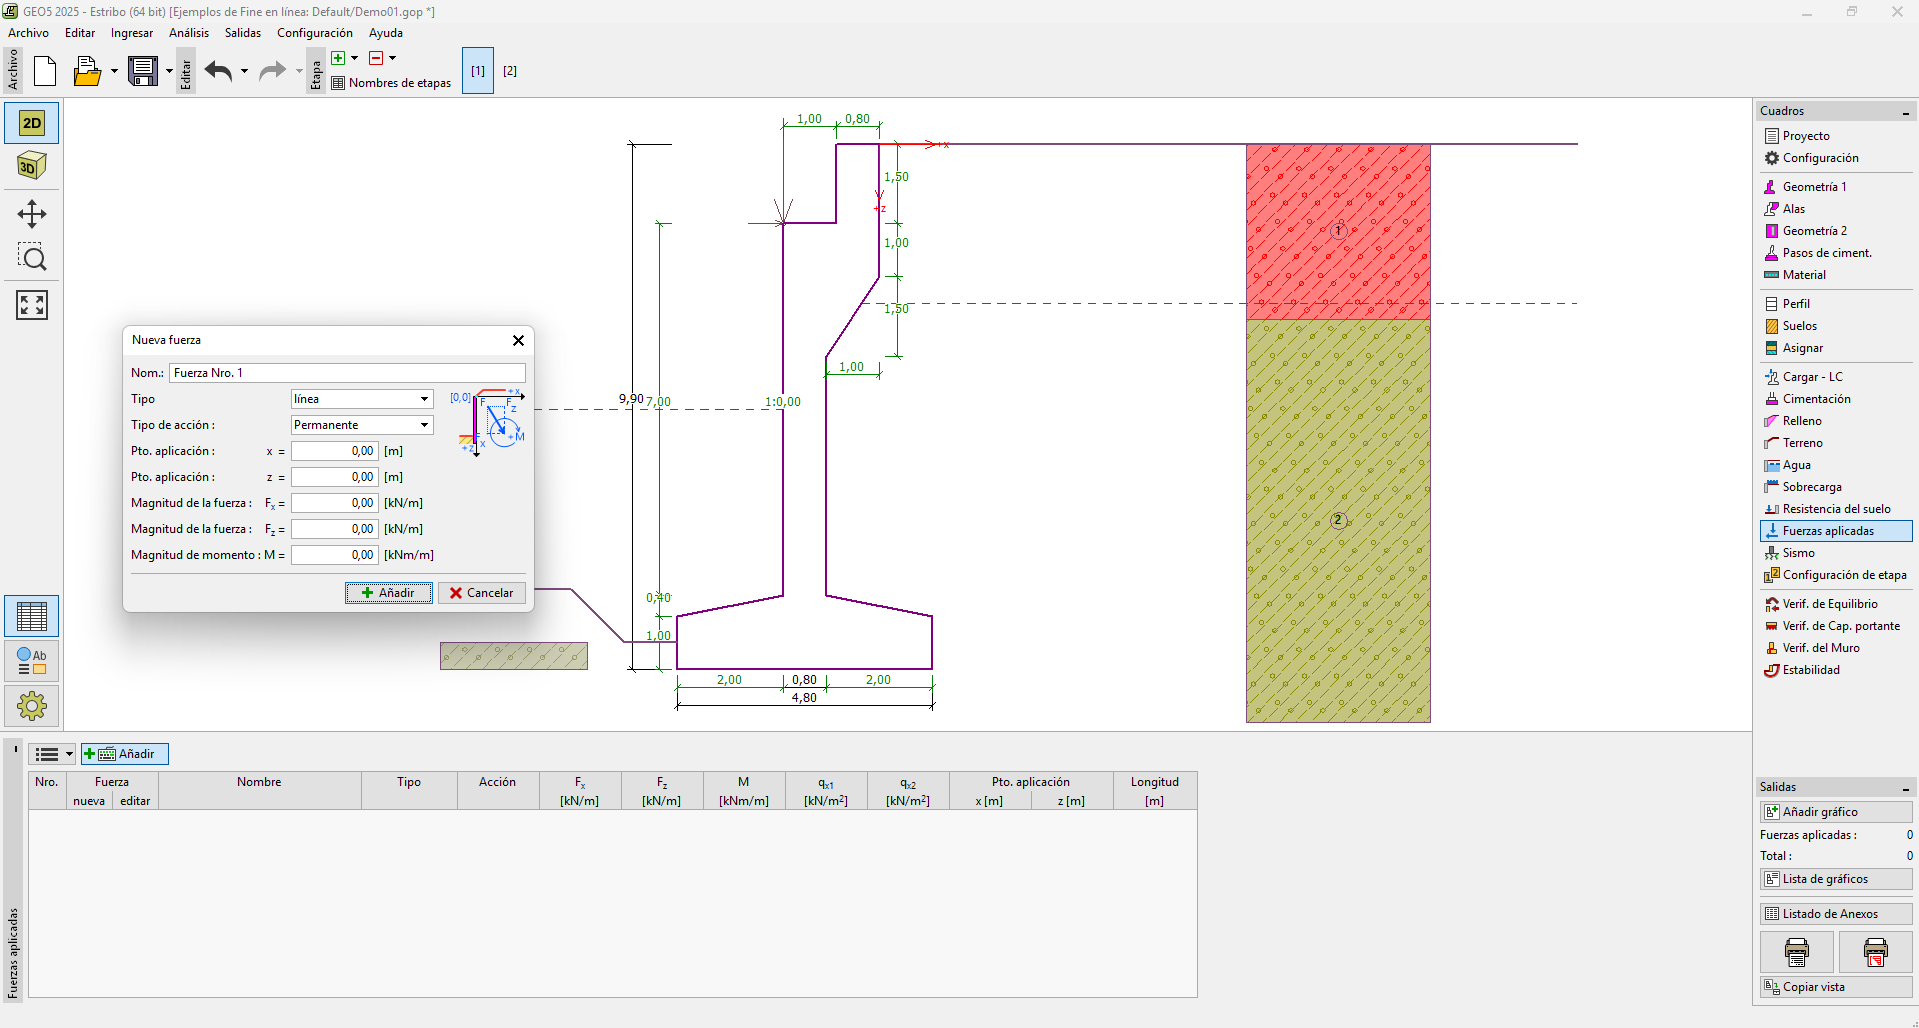Switch to 2D view
Screen dimensions: 1919x1028
32,123
